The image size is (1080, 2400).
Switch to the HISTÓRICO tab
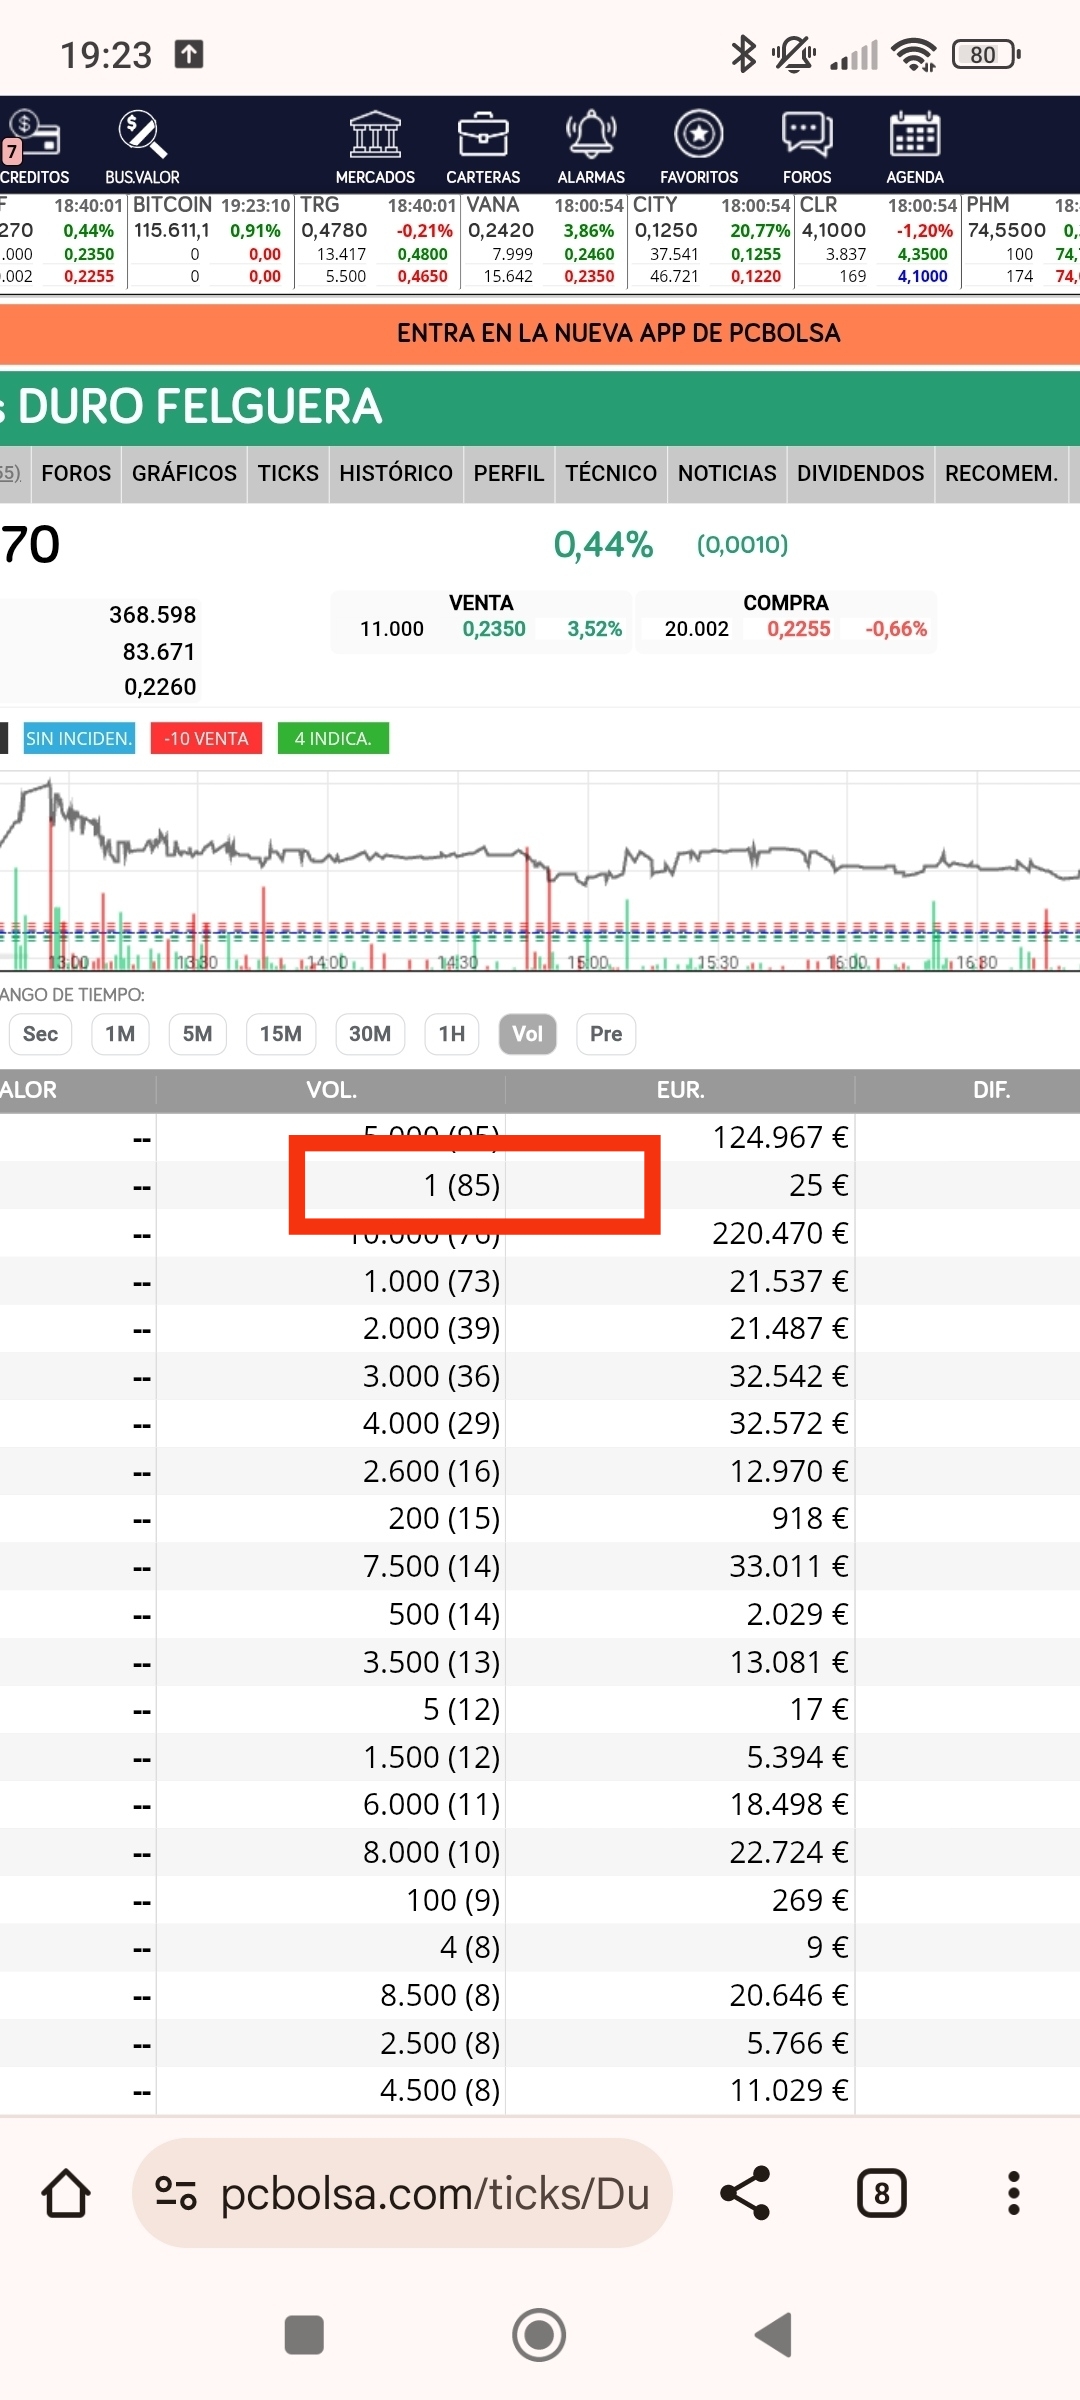tap(396, 474)
